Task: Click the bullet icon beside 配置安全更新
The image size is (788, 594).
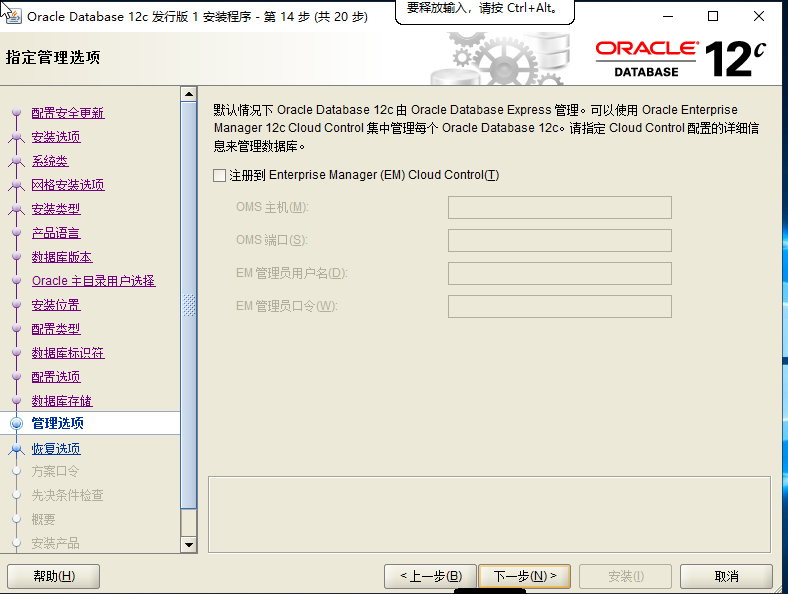Action: tap(17, 112)
